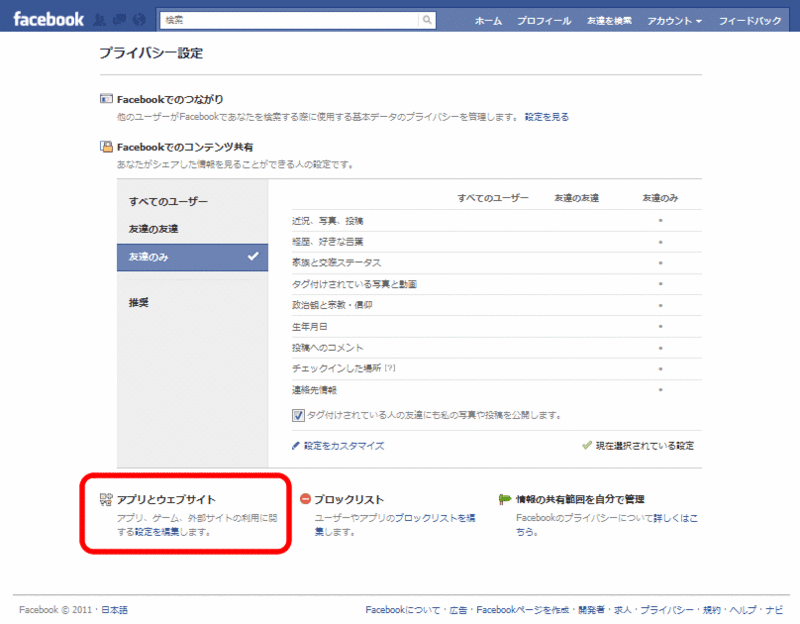Click the アプリとウェブサイト heading
800x624 pixels.
tap(166, 500)
